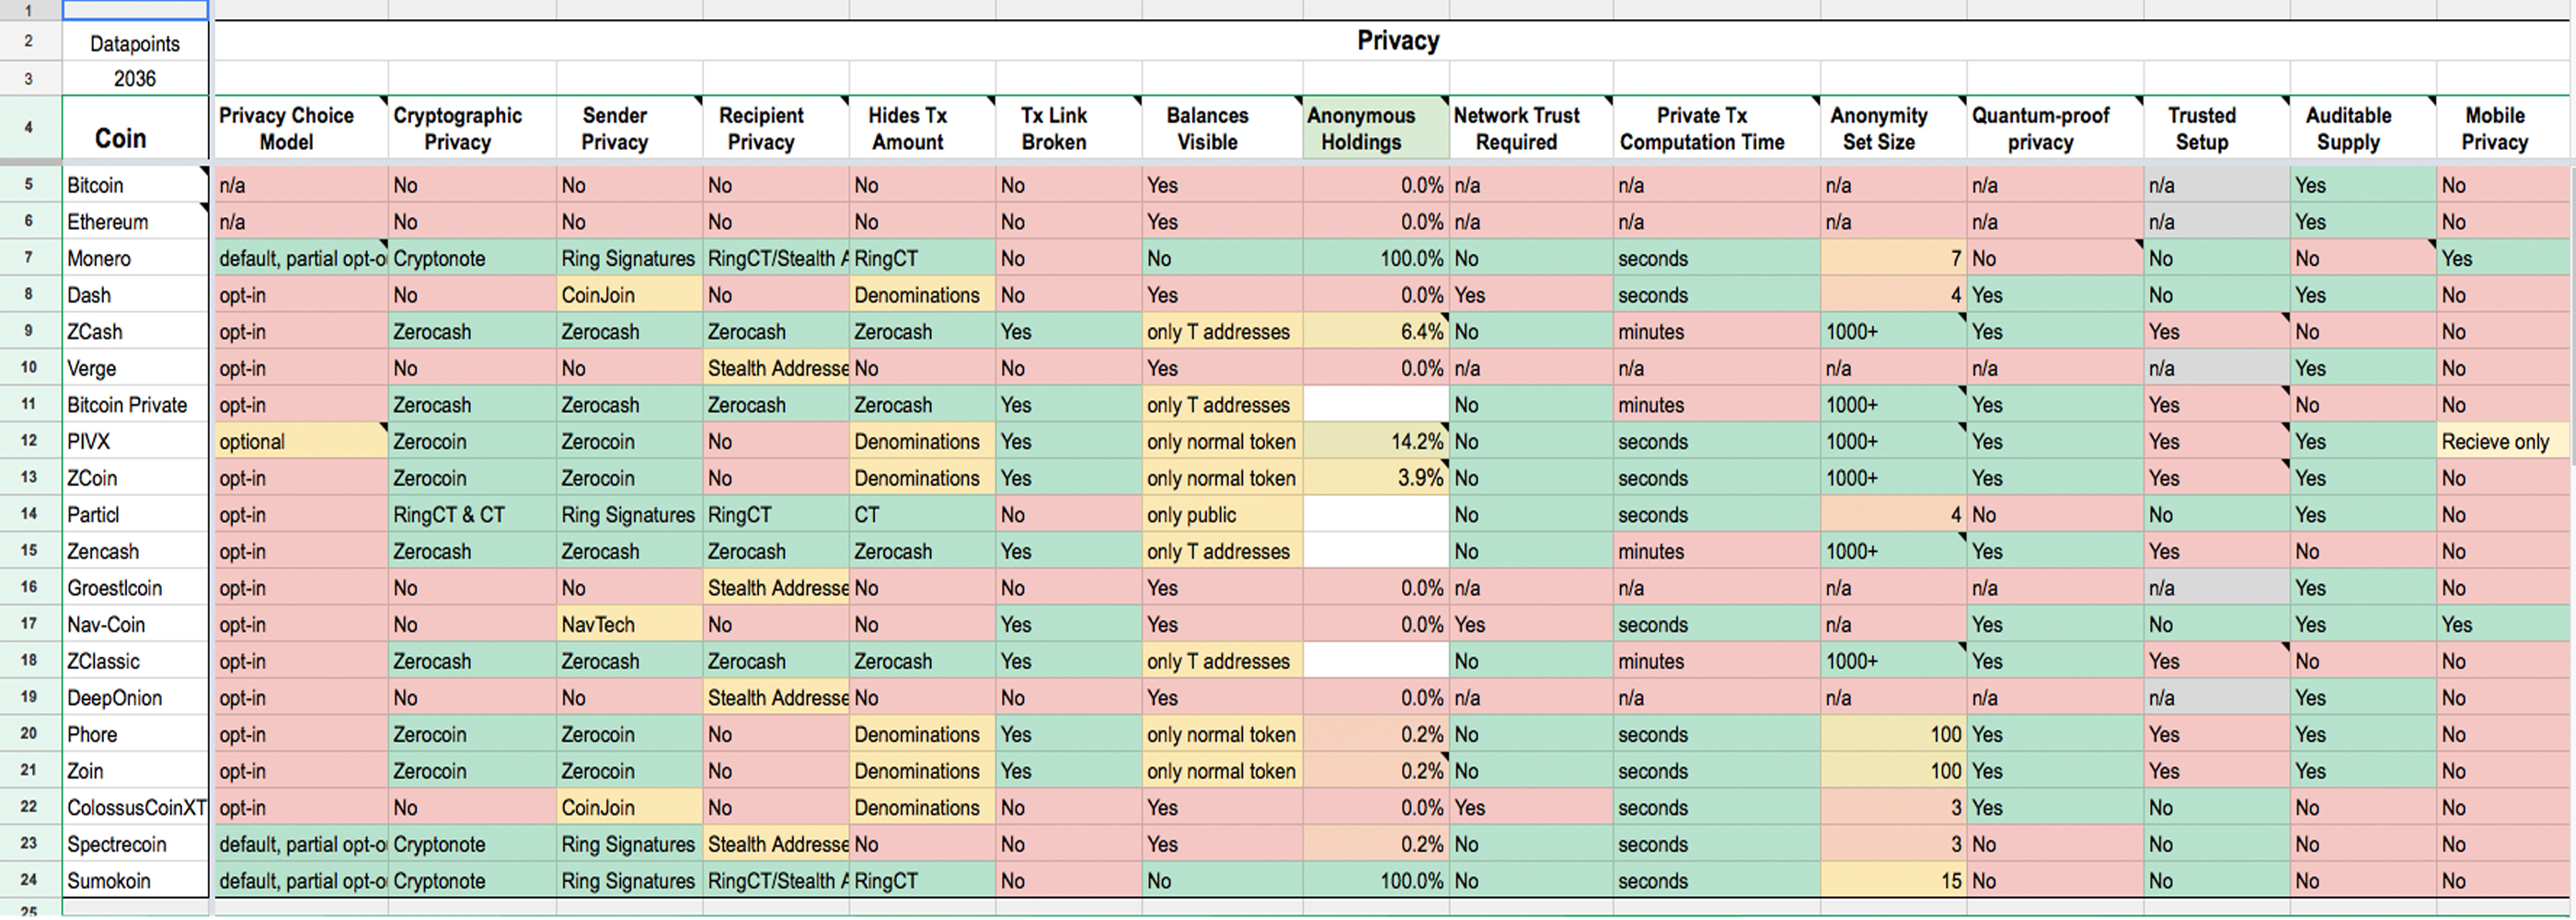The width and height of the screenshot is (2576, 920).
Task: Select Sumokoin's Anonymity Set Size 15
Action: tap(1893, 880)
